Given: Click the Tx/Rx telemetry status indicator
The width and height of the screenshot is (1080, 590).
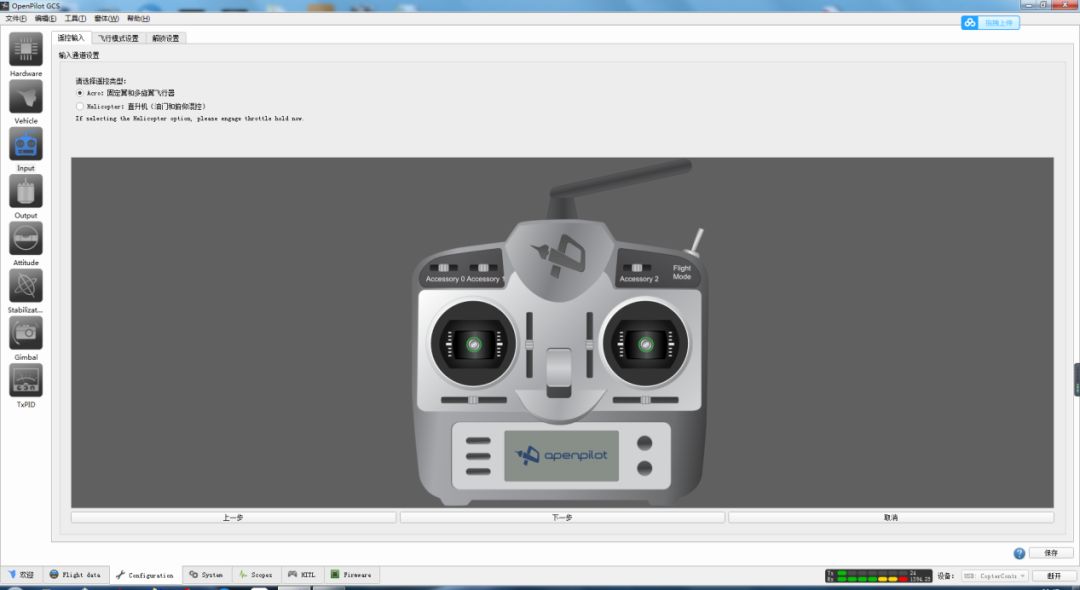Looking at the screenshot, I should click(x=878, y=576).
